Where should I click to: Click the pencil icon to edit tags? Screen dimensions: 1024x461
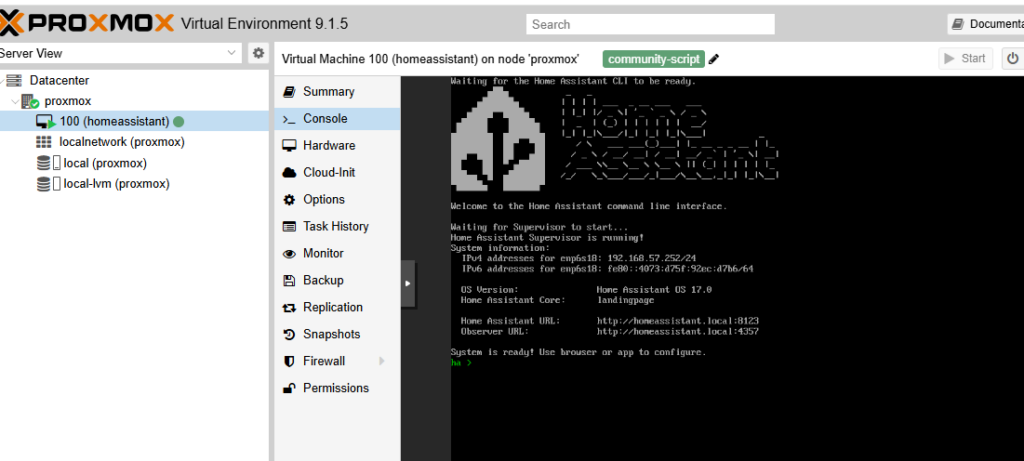click(714, 59)
